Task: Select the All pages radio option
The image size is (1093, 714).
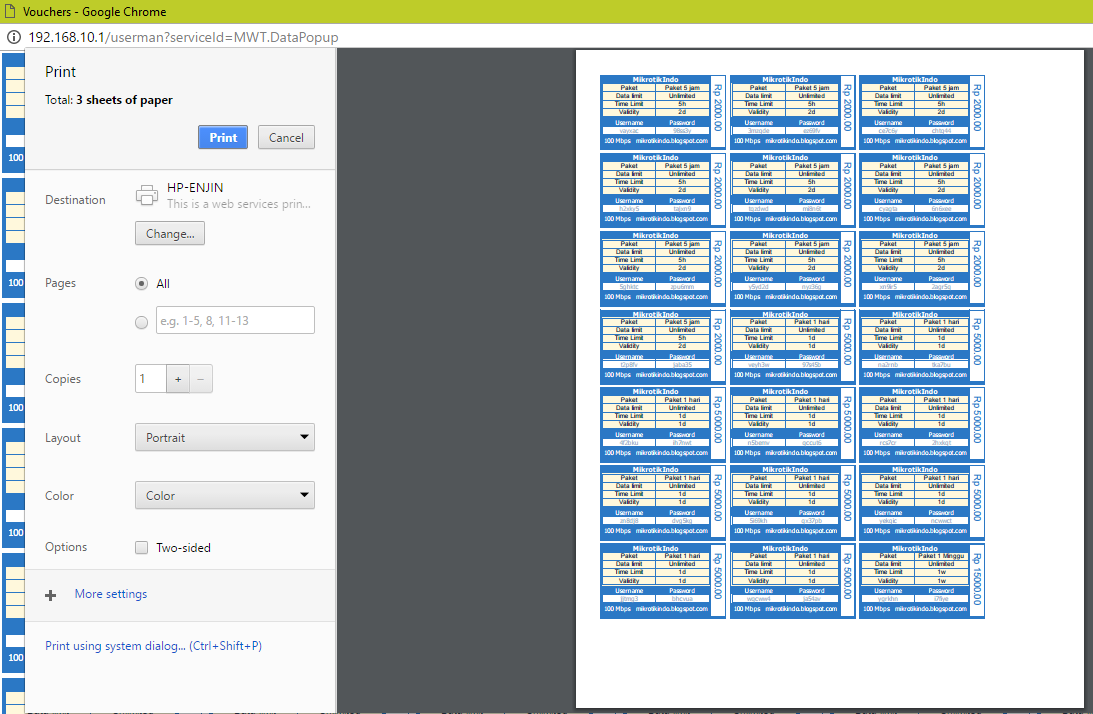Action: pos(142,284)
